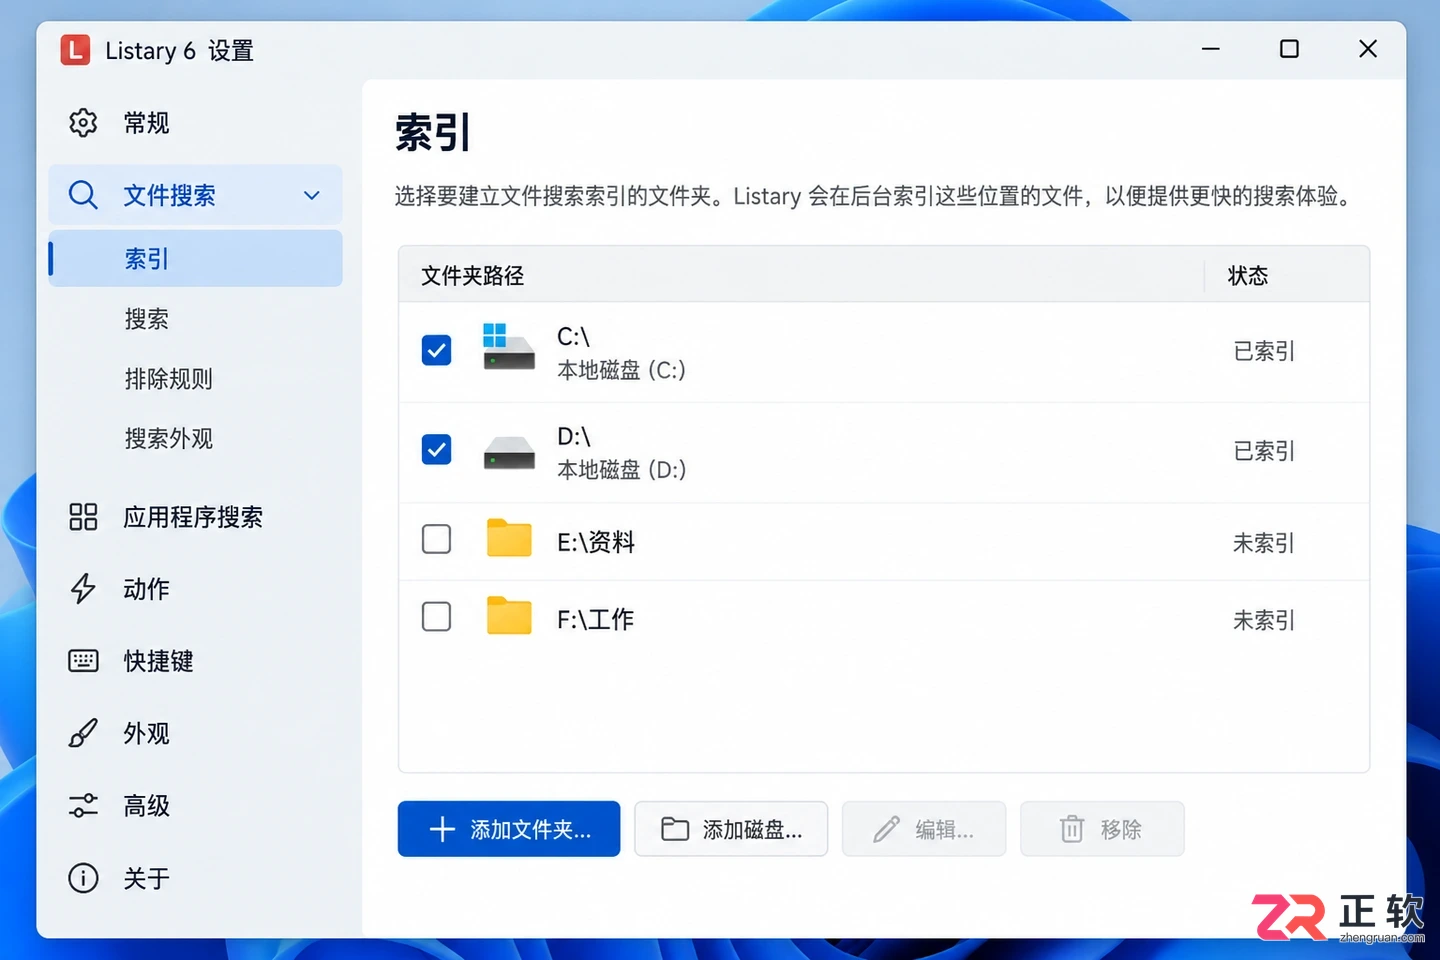Check the E:\资料 folder checkbox
This screenshot has width=1440, height=960.
pos(436,539)
